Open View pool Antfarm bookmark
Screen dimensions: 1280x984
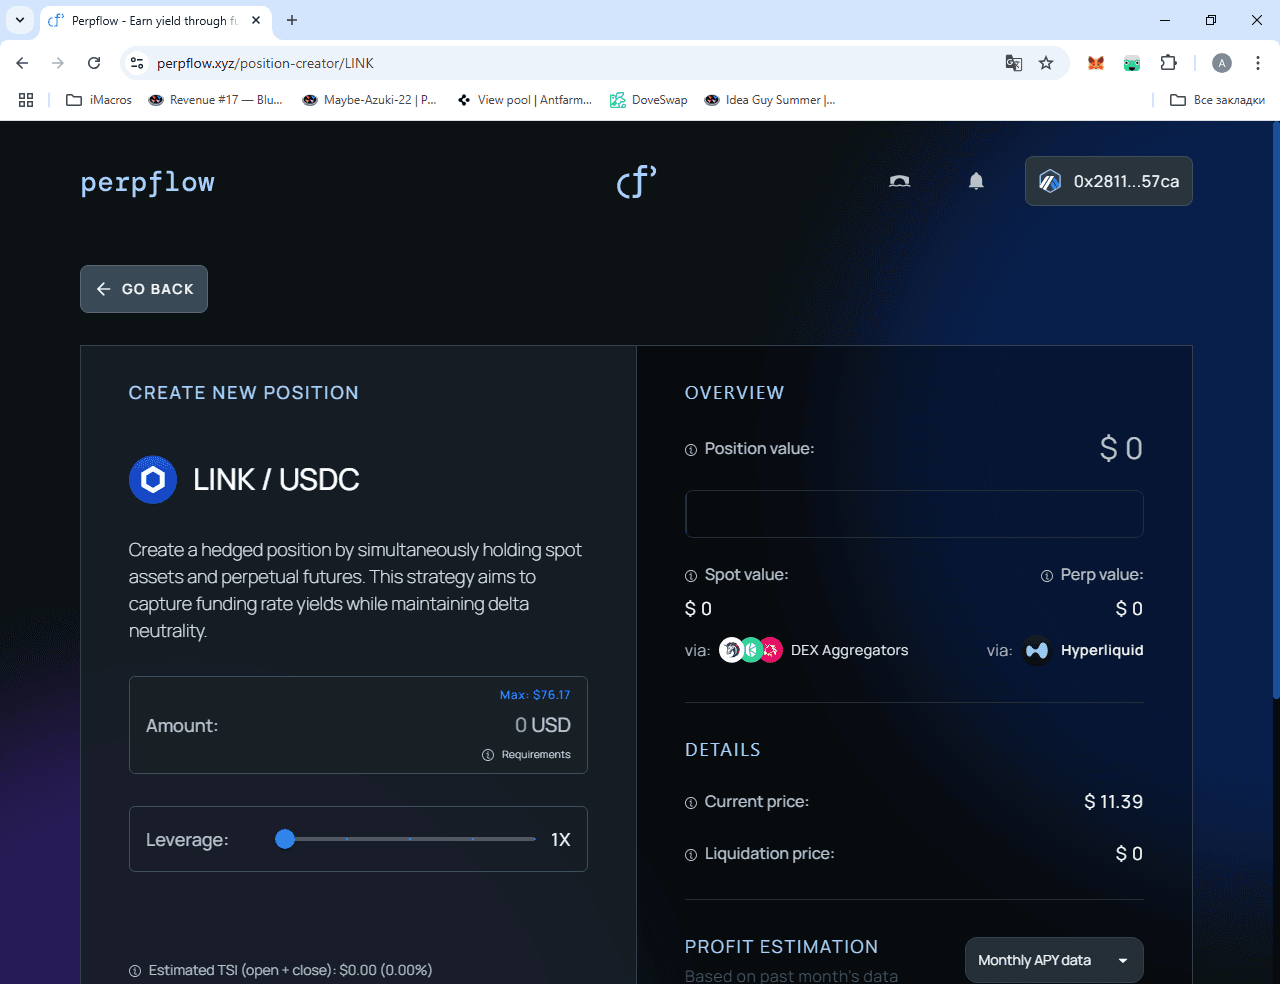[x=524, y=100]
